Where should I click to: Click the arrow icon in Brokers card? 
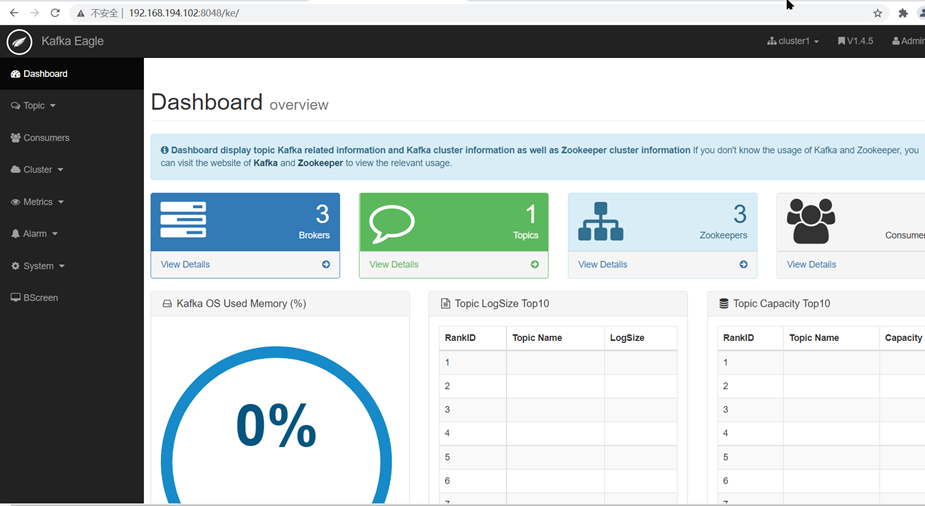326,264
